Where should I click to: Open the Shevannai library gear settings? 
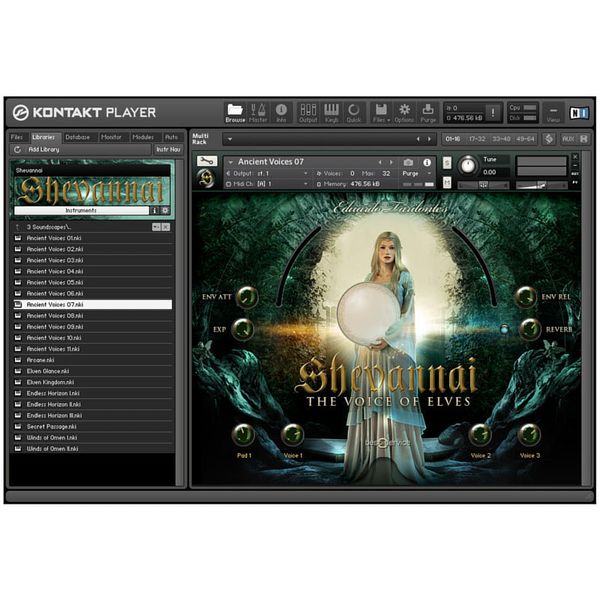pos(165,210)
